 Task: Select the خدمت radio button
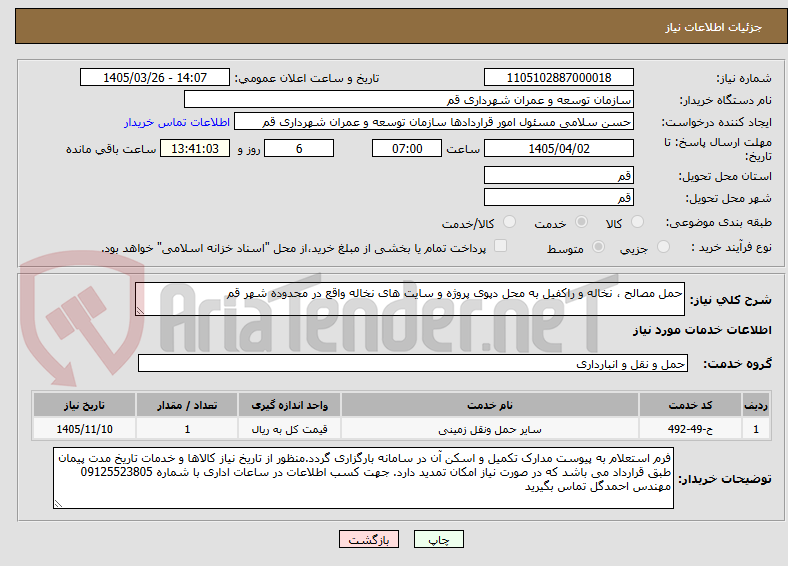pyautogui.click(x=581, y=222)
